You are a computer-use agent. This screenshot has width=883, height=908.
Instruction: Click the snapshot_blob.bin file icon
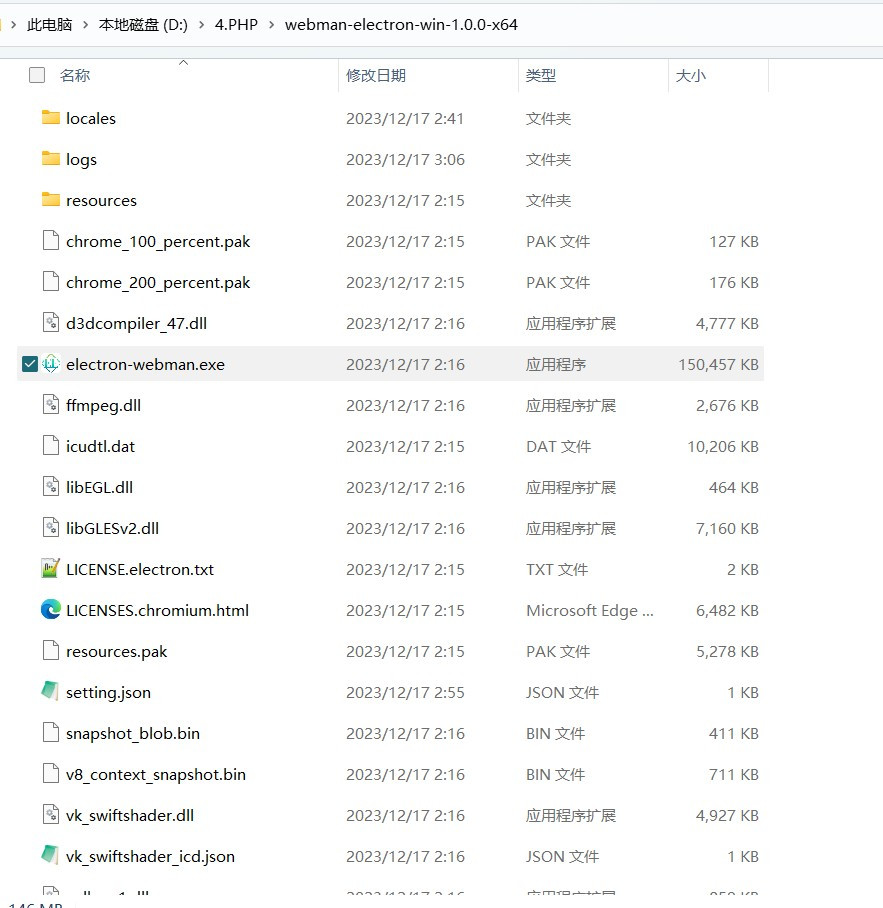pos(51,733)
